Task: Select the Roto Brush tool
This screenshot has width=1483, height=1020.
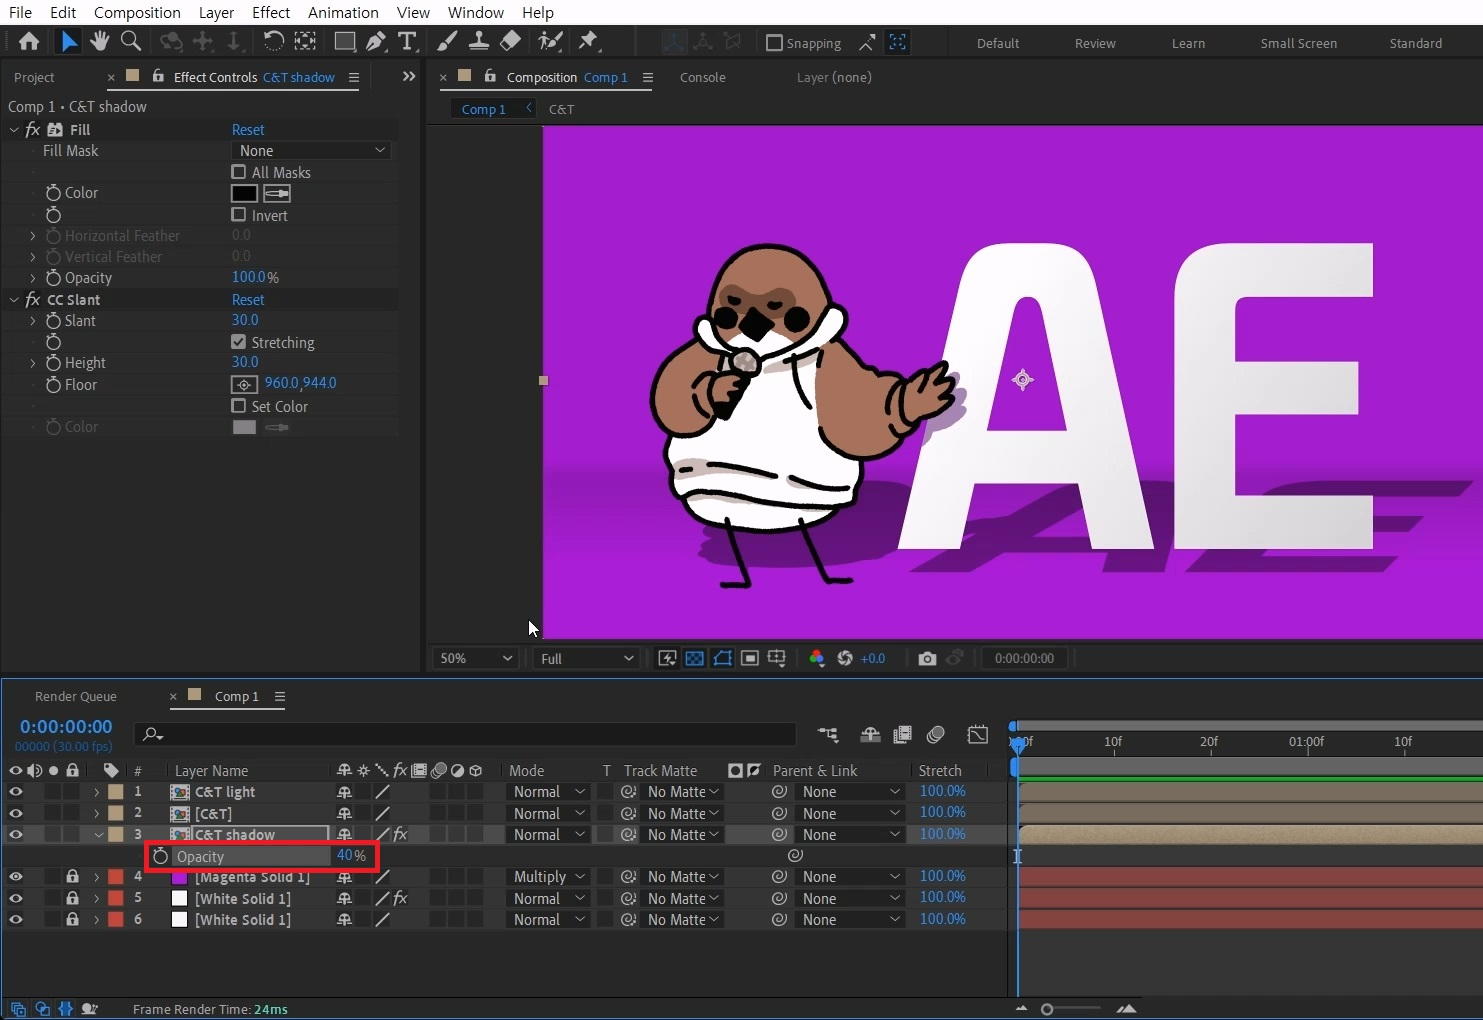Action: click(550, 41)
